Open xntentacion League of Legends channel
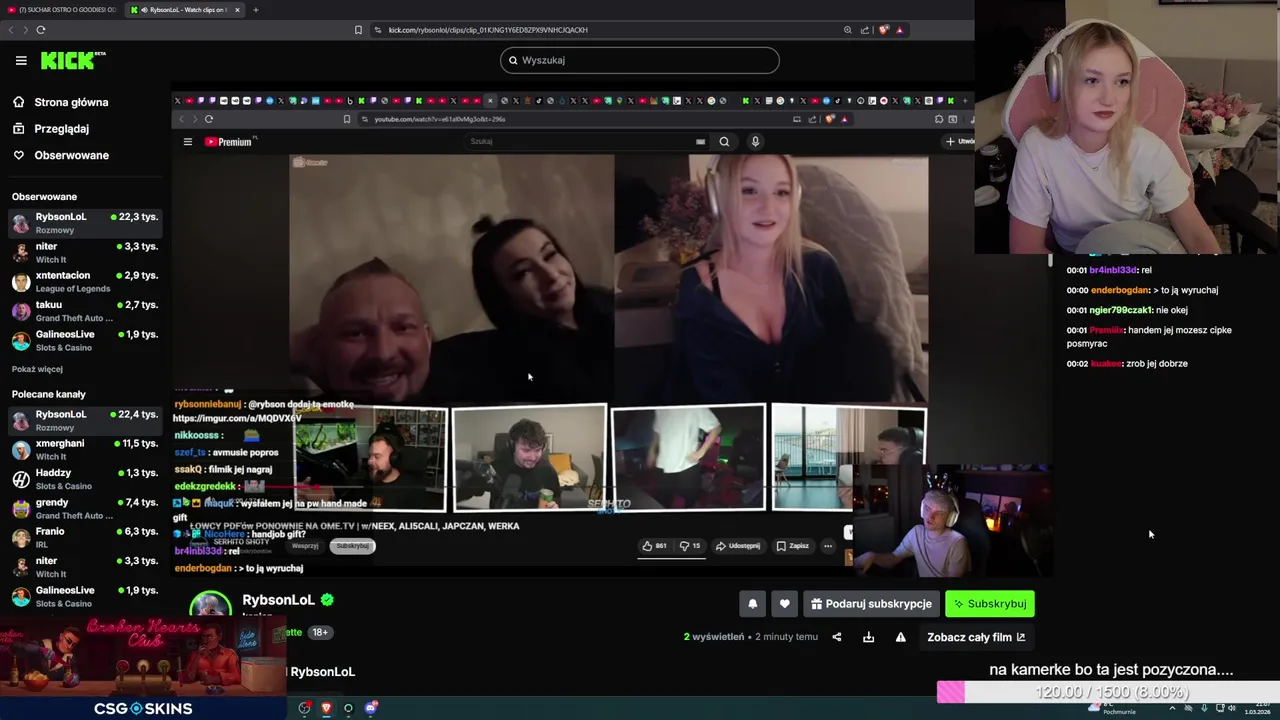 [85, 282]
